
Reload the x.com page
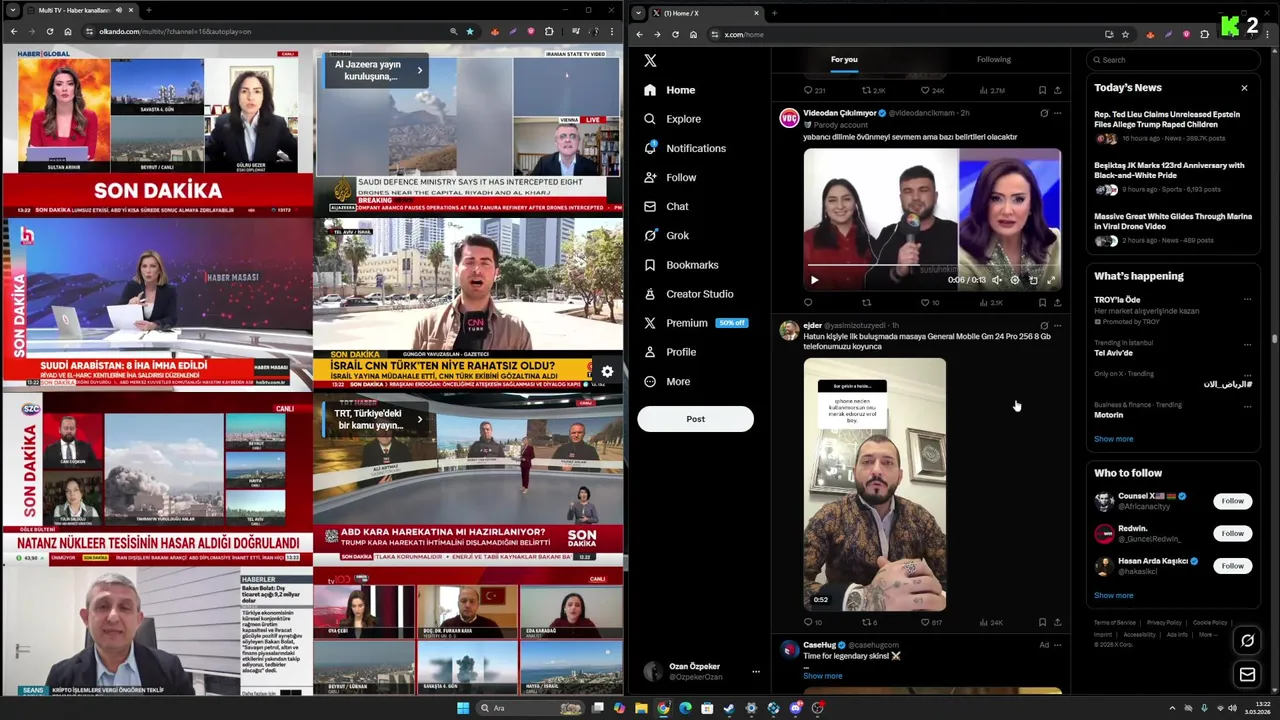click(x=675, y=34)
